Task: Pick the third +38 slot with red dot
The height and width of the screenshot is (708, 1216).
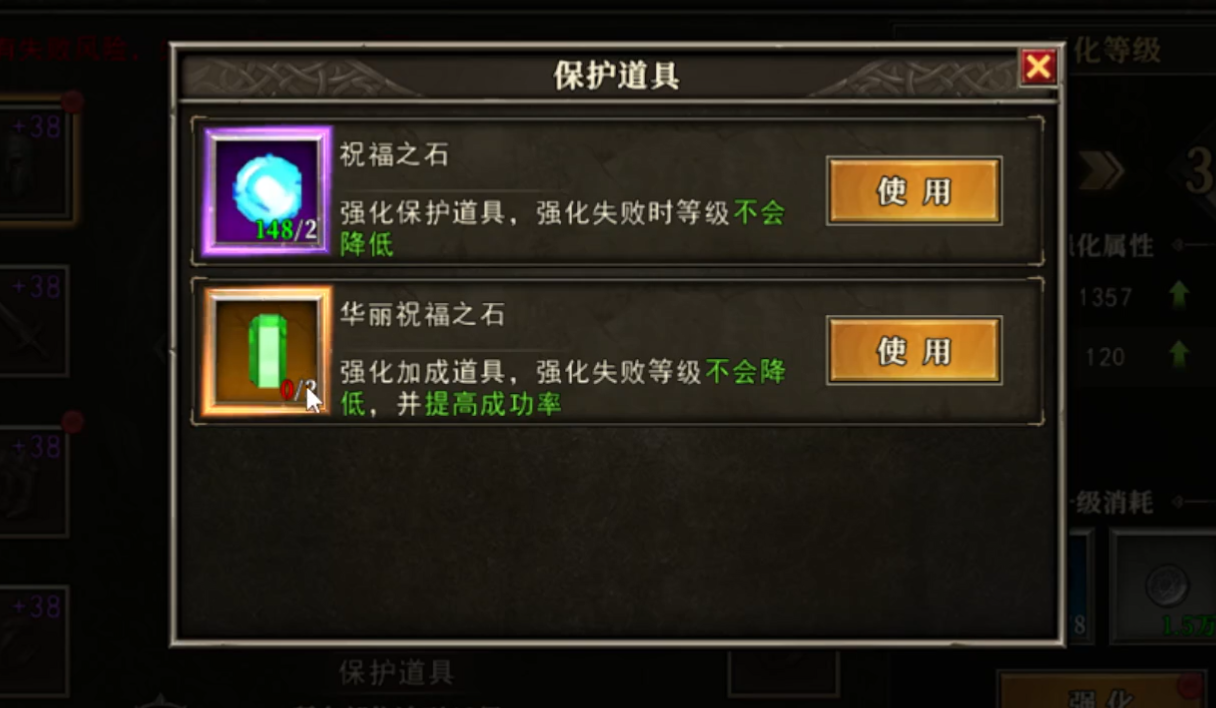Action: tap(32, 481)
